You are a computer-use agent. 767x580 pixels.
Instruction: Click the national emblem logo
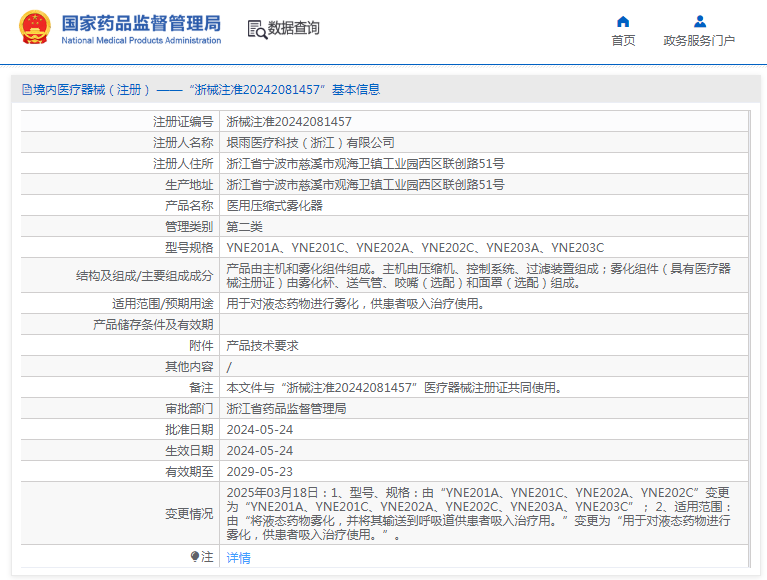(32, 29)
